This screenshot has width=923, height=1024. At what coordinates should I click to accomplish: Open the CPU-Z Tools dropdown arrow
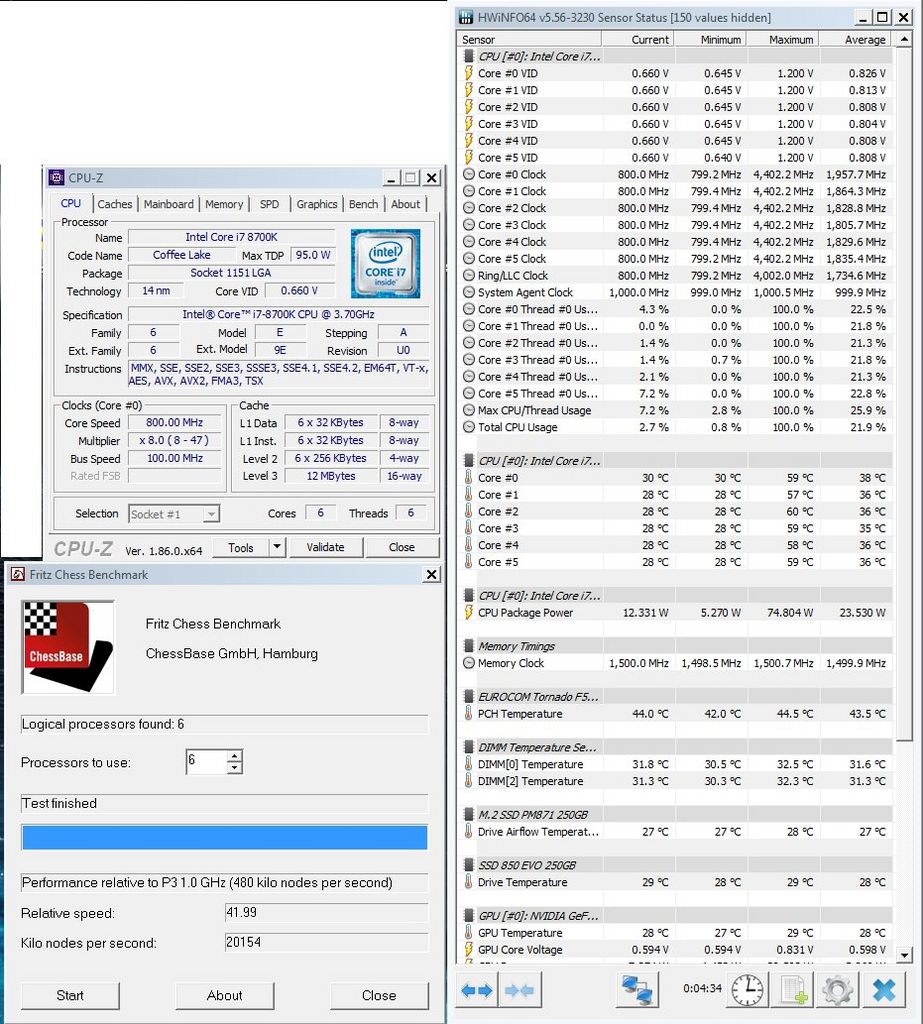pos(277,547)
